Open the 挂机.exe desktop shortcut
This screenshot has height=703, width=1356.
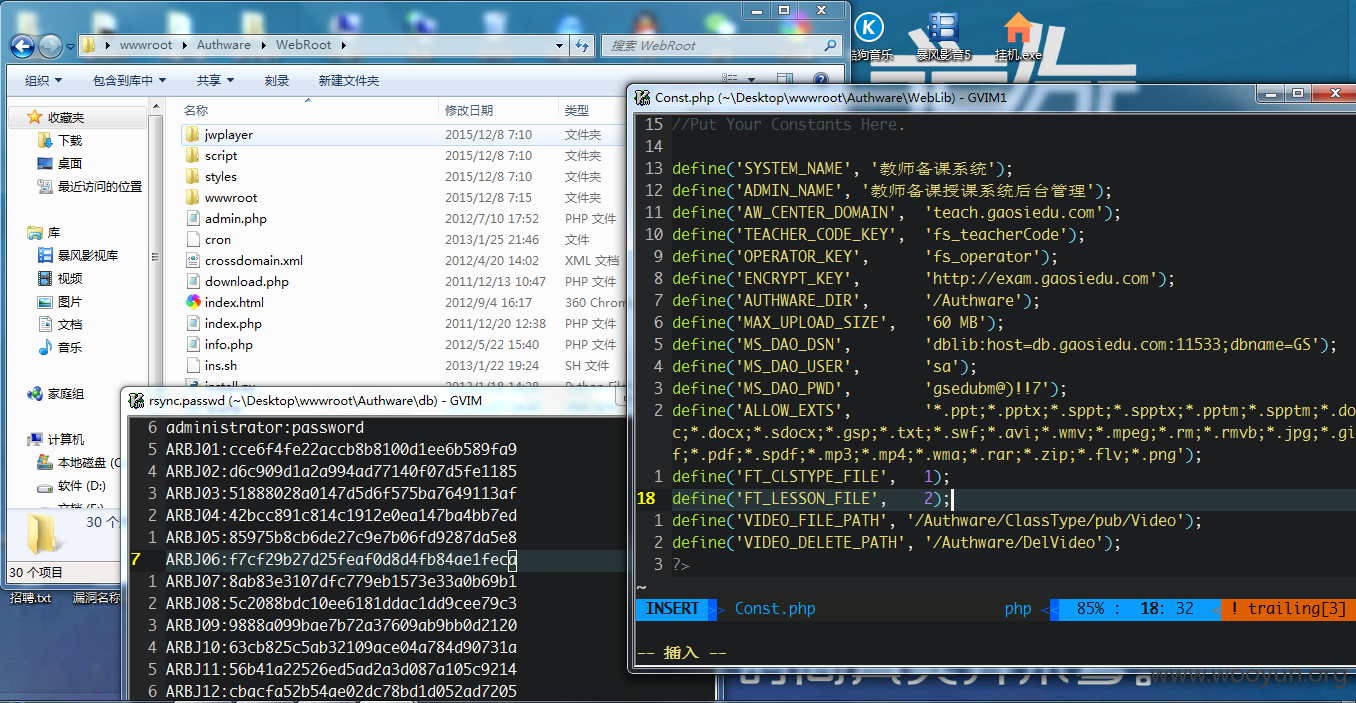[x=1018, y=37]
